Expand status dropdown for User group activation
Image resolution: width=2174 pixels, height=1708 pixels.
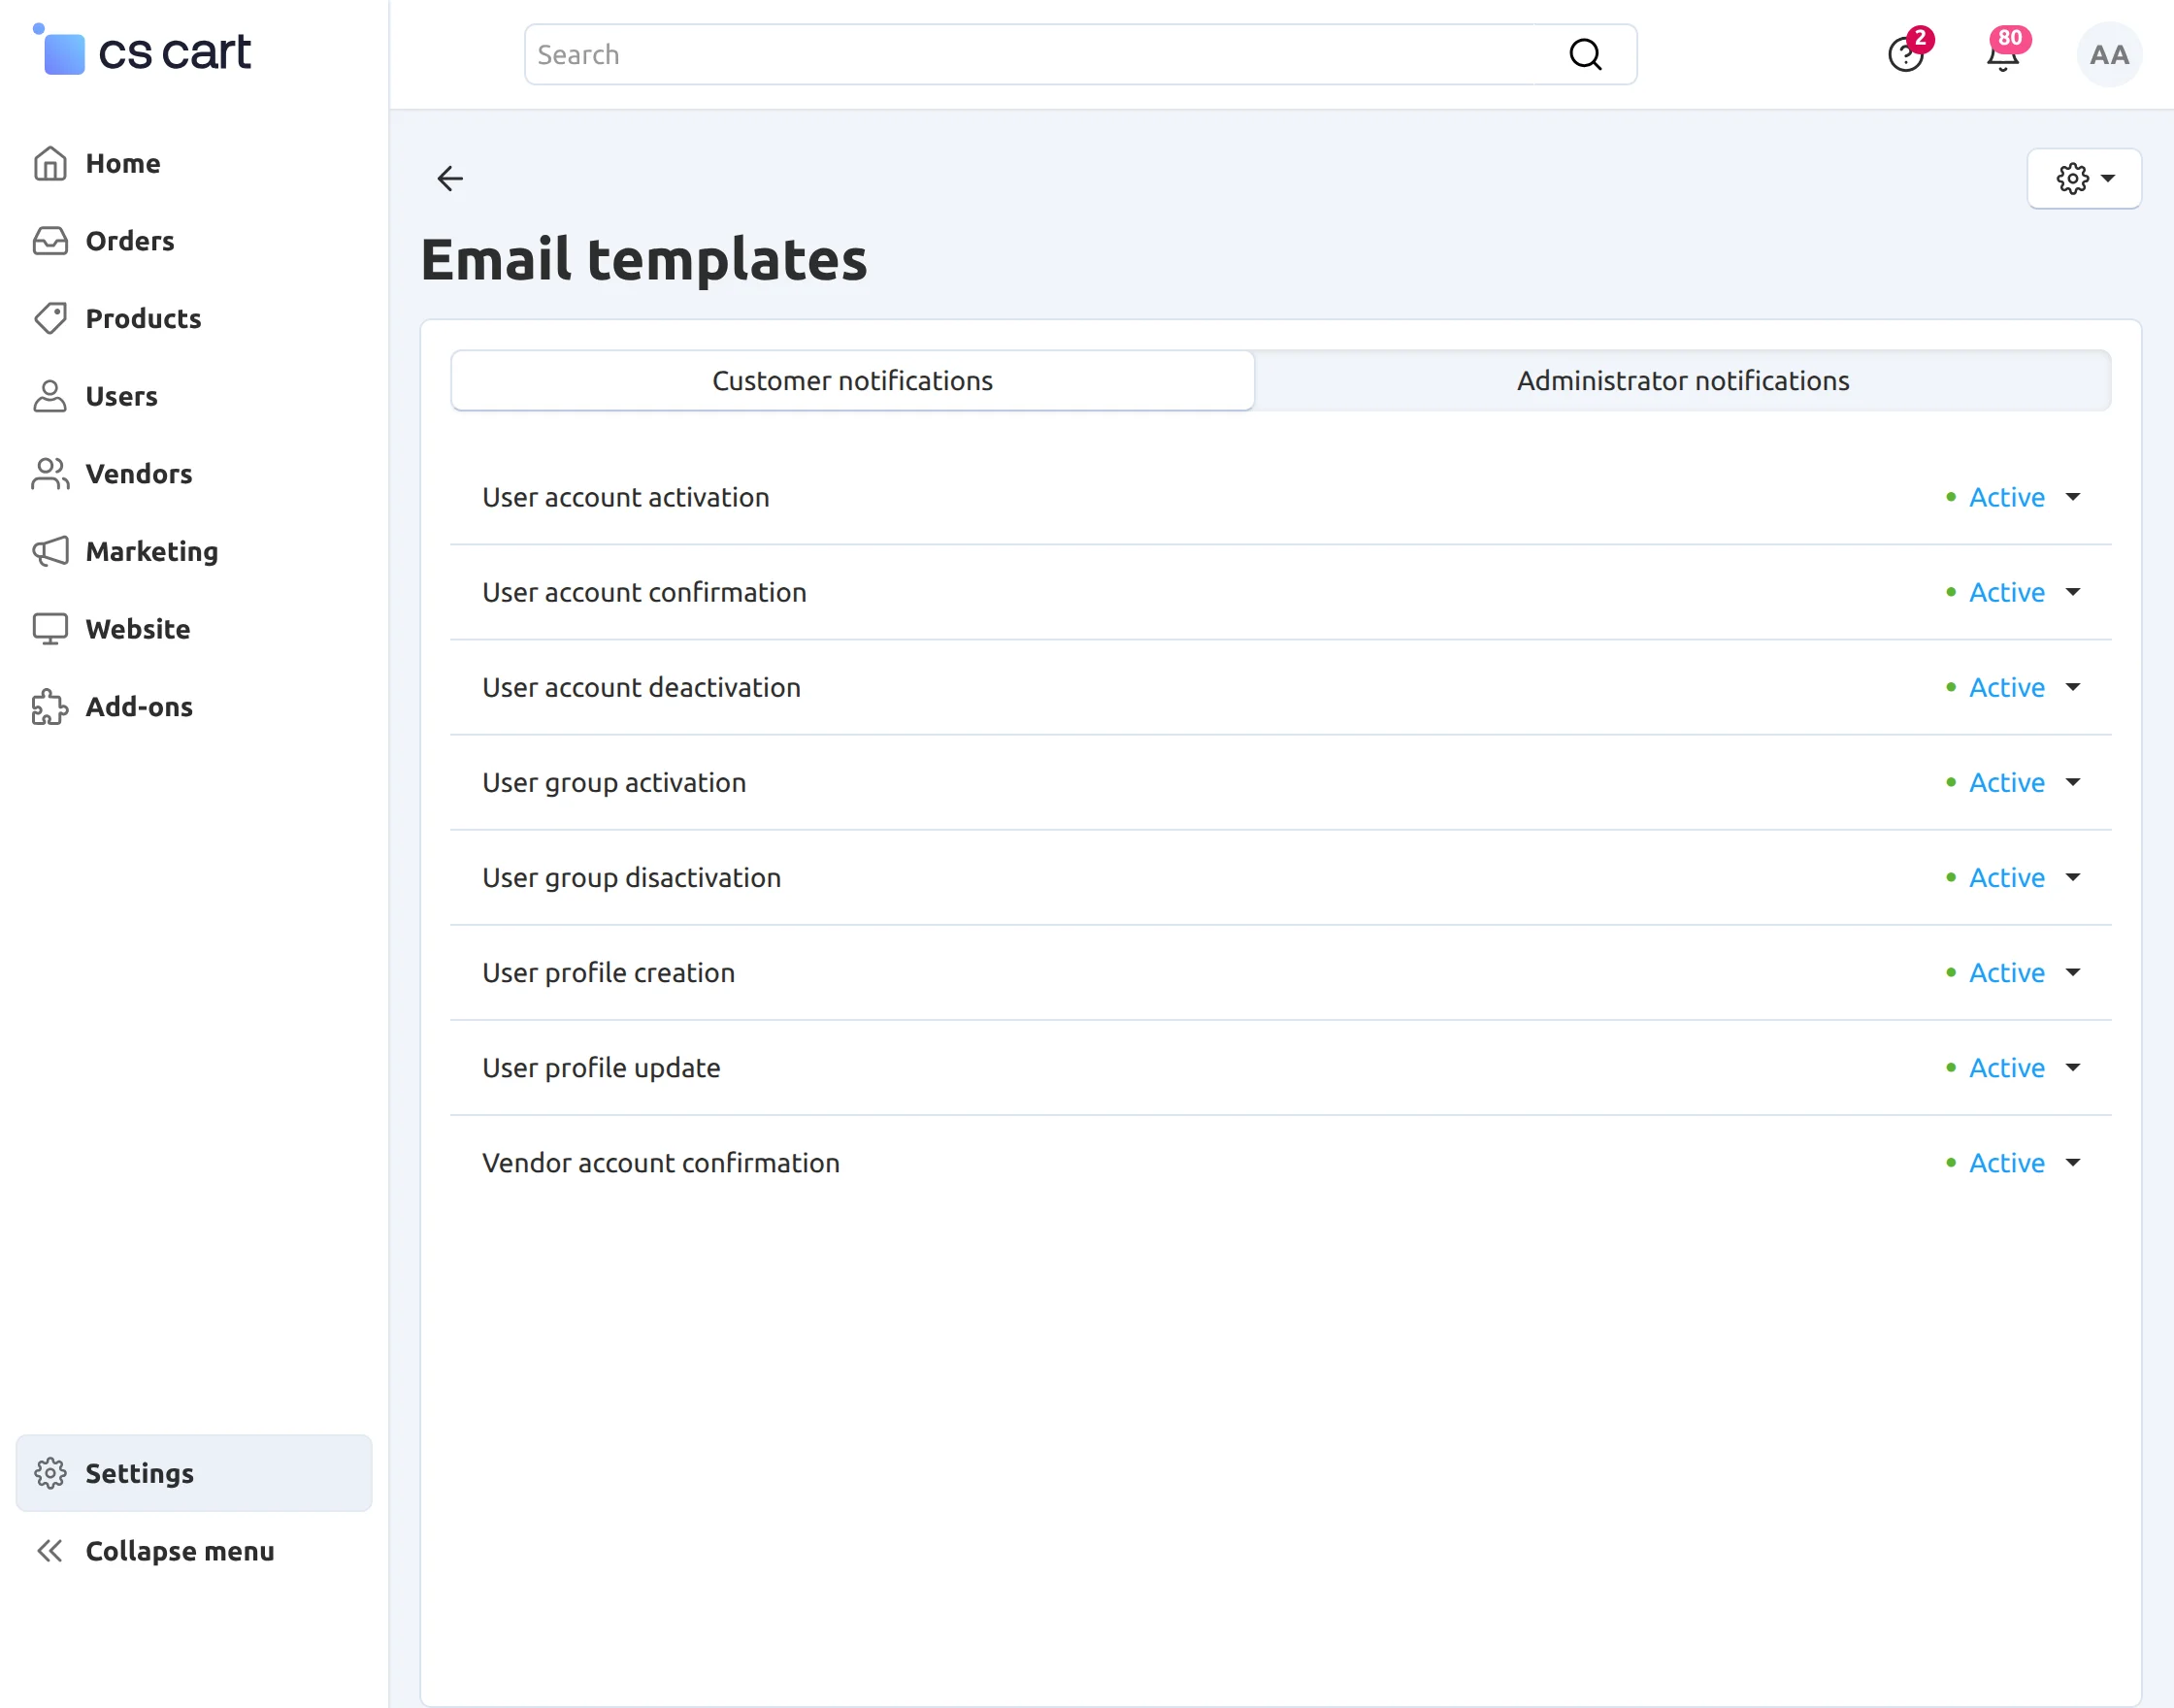click(x=2014, y=782)
